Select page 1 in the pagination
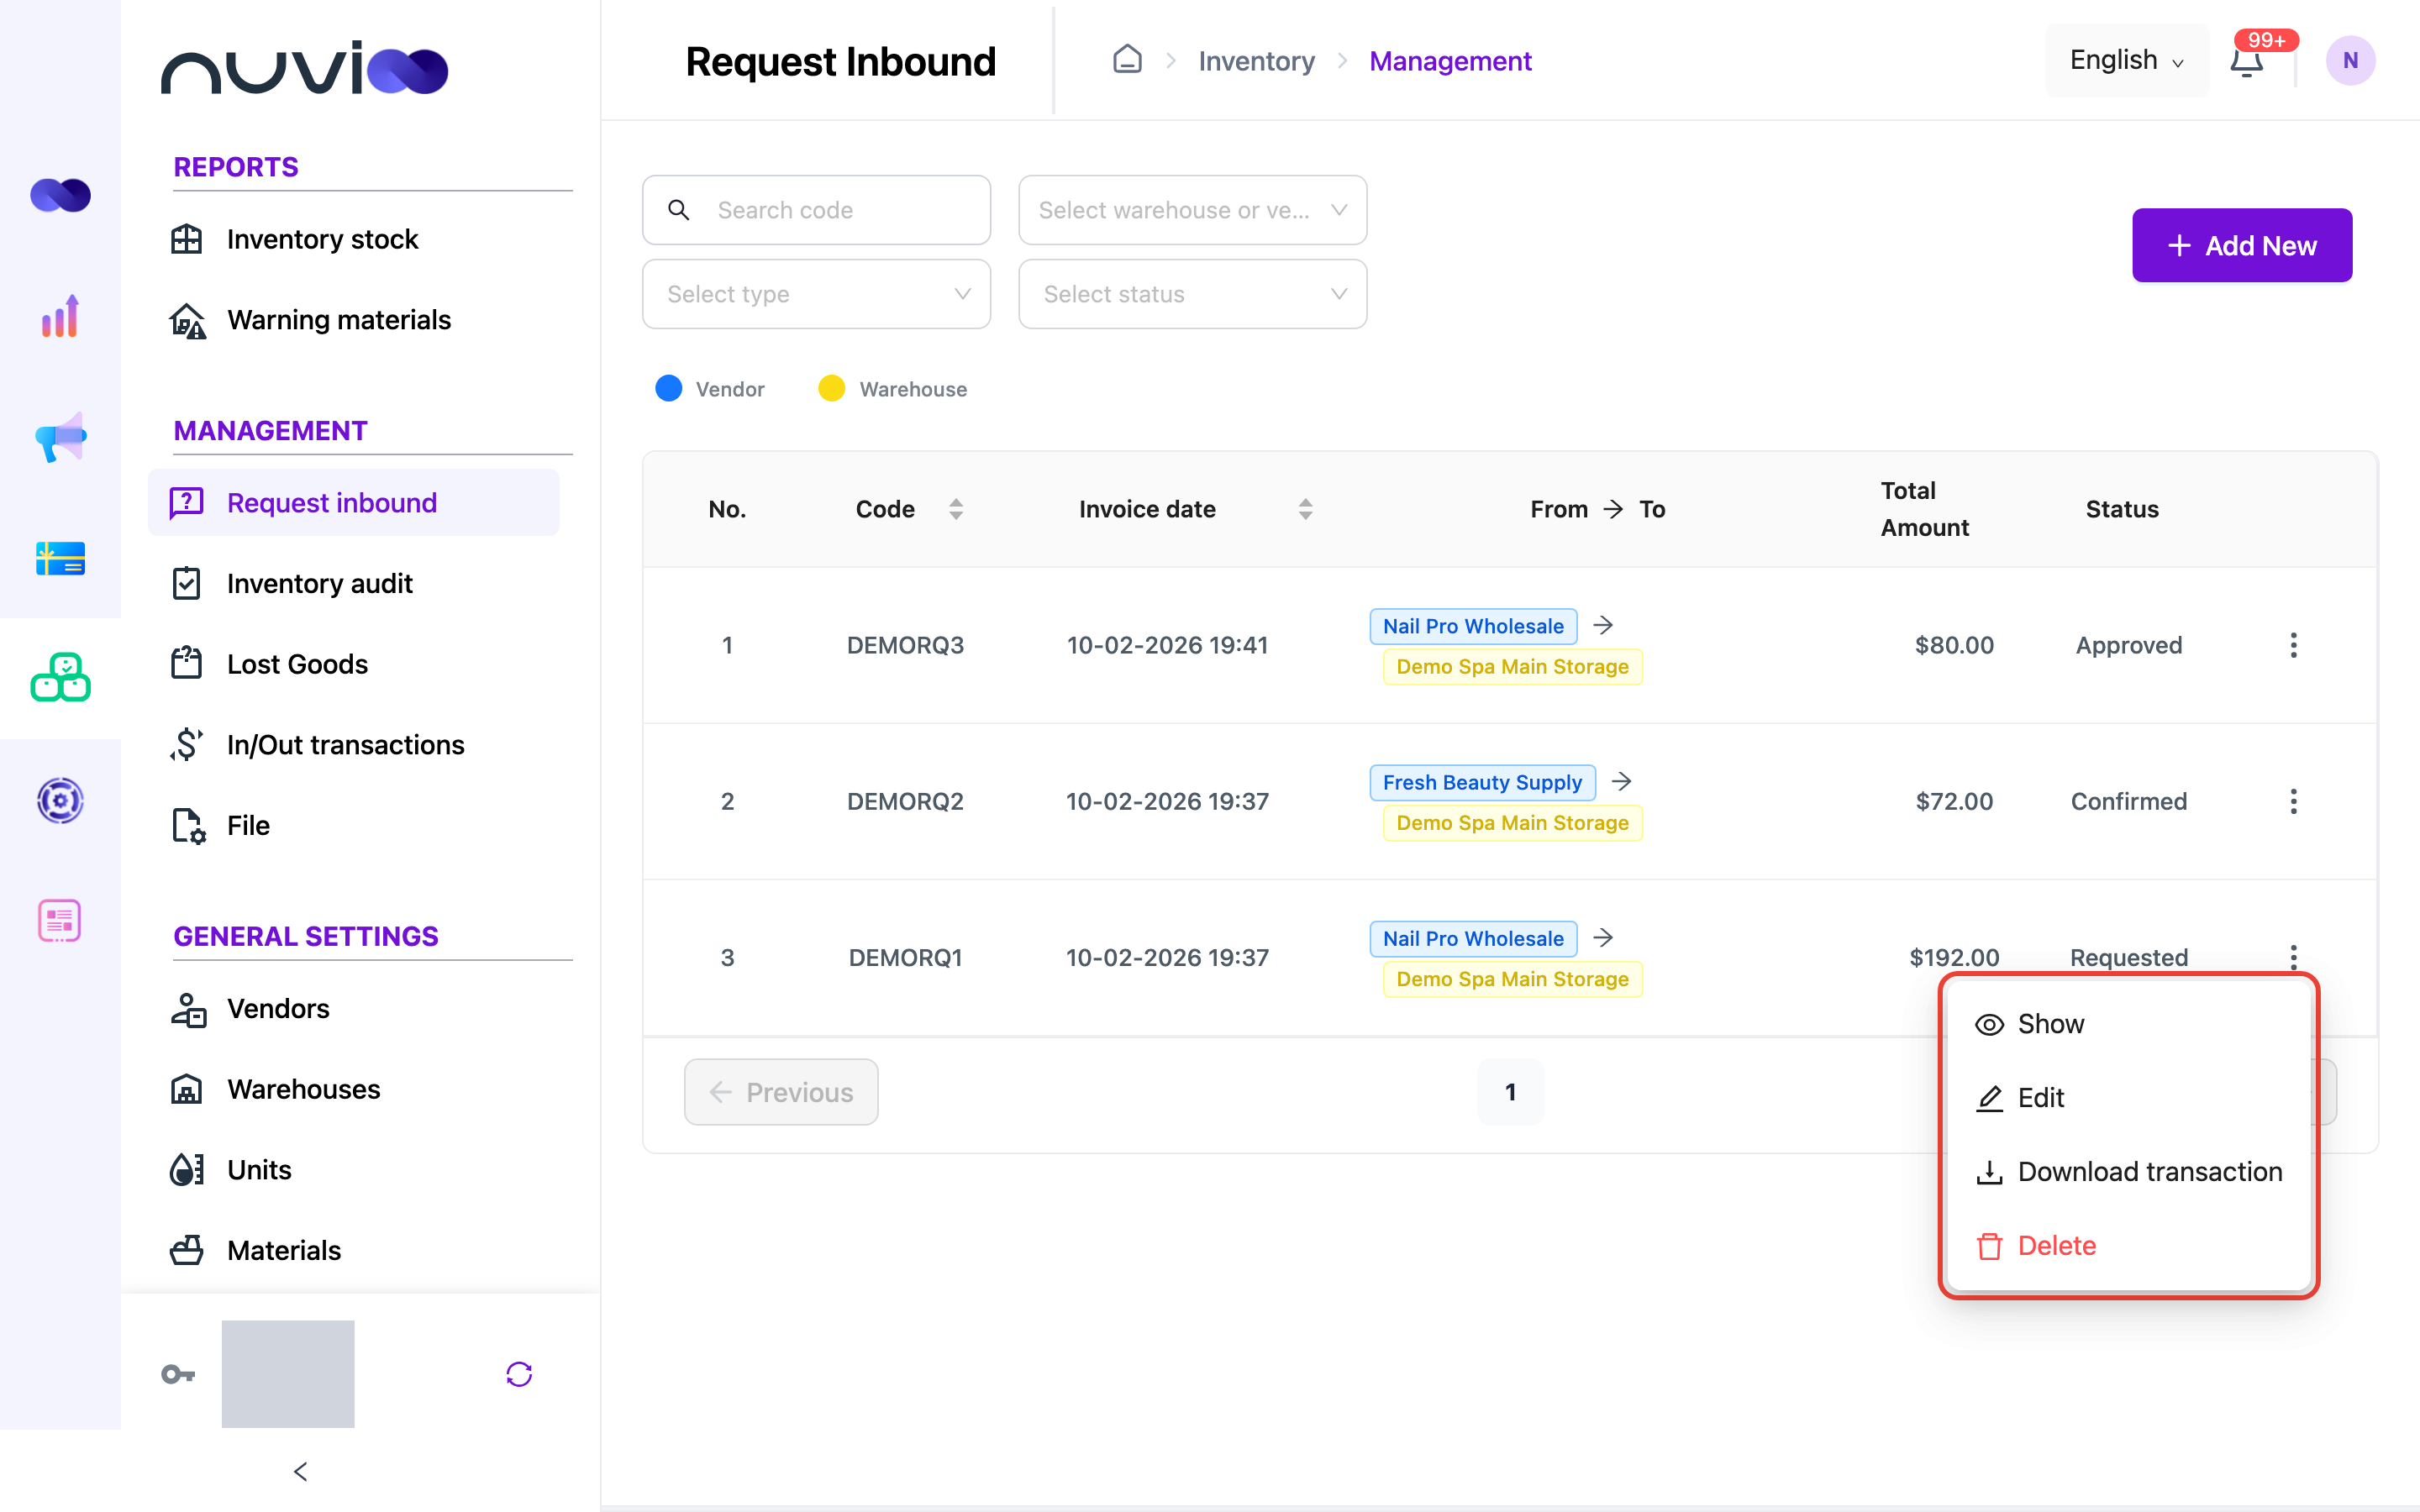 tap(1510, 1092)
